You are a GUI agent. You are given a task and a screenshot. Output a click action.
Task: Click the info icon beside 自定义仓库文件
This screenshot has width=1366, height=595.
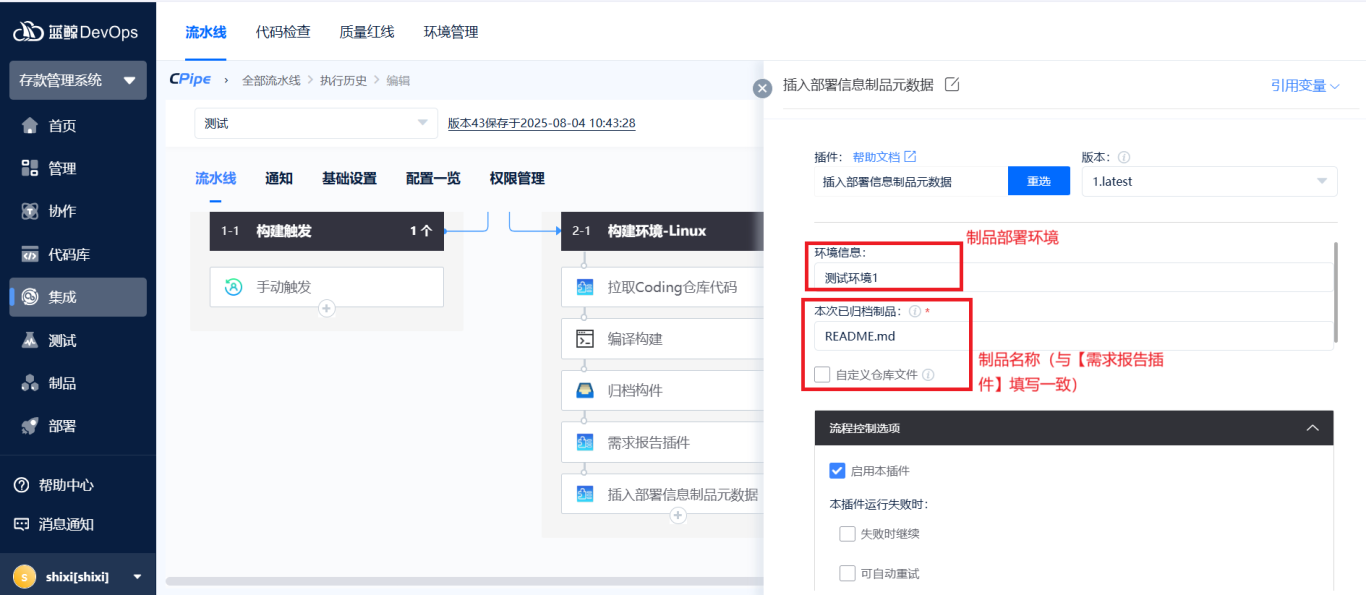(x=928, y=375)
